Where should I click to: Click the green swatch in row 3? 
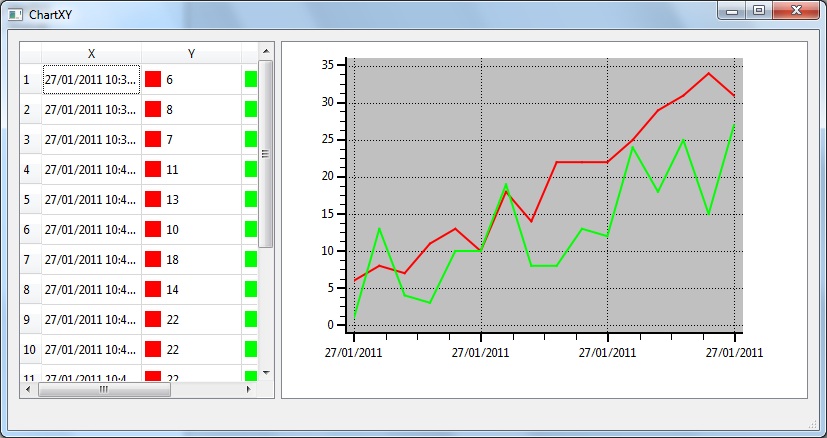tap(251, 139)
